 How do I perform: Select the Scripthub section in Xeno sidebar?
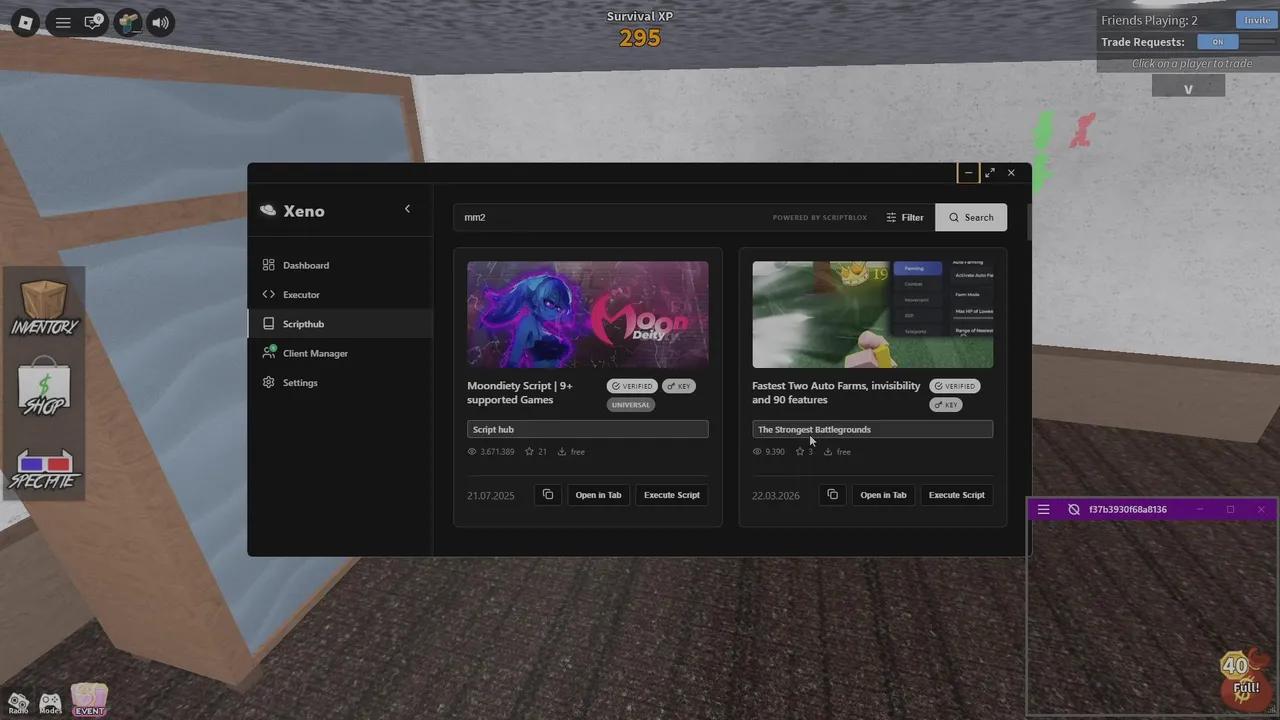[x=303, y=323]
